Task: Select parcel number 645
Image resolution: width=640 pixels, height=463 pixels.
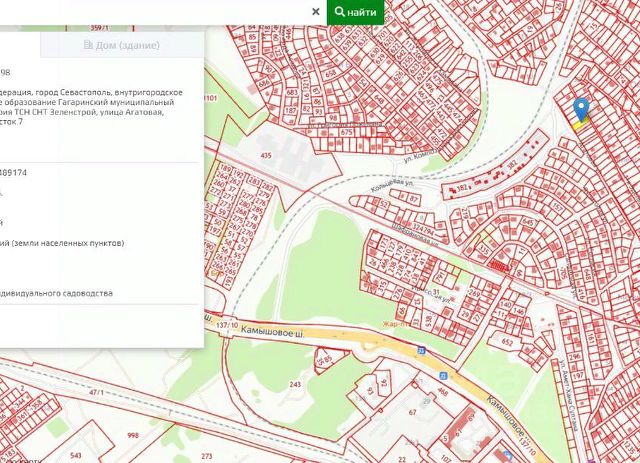Action: point(528,223)
